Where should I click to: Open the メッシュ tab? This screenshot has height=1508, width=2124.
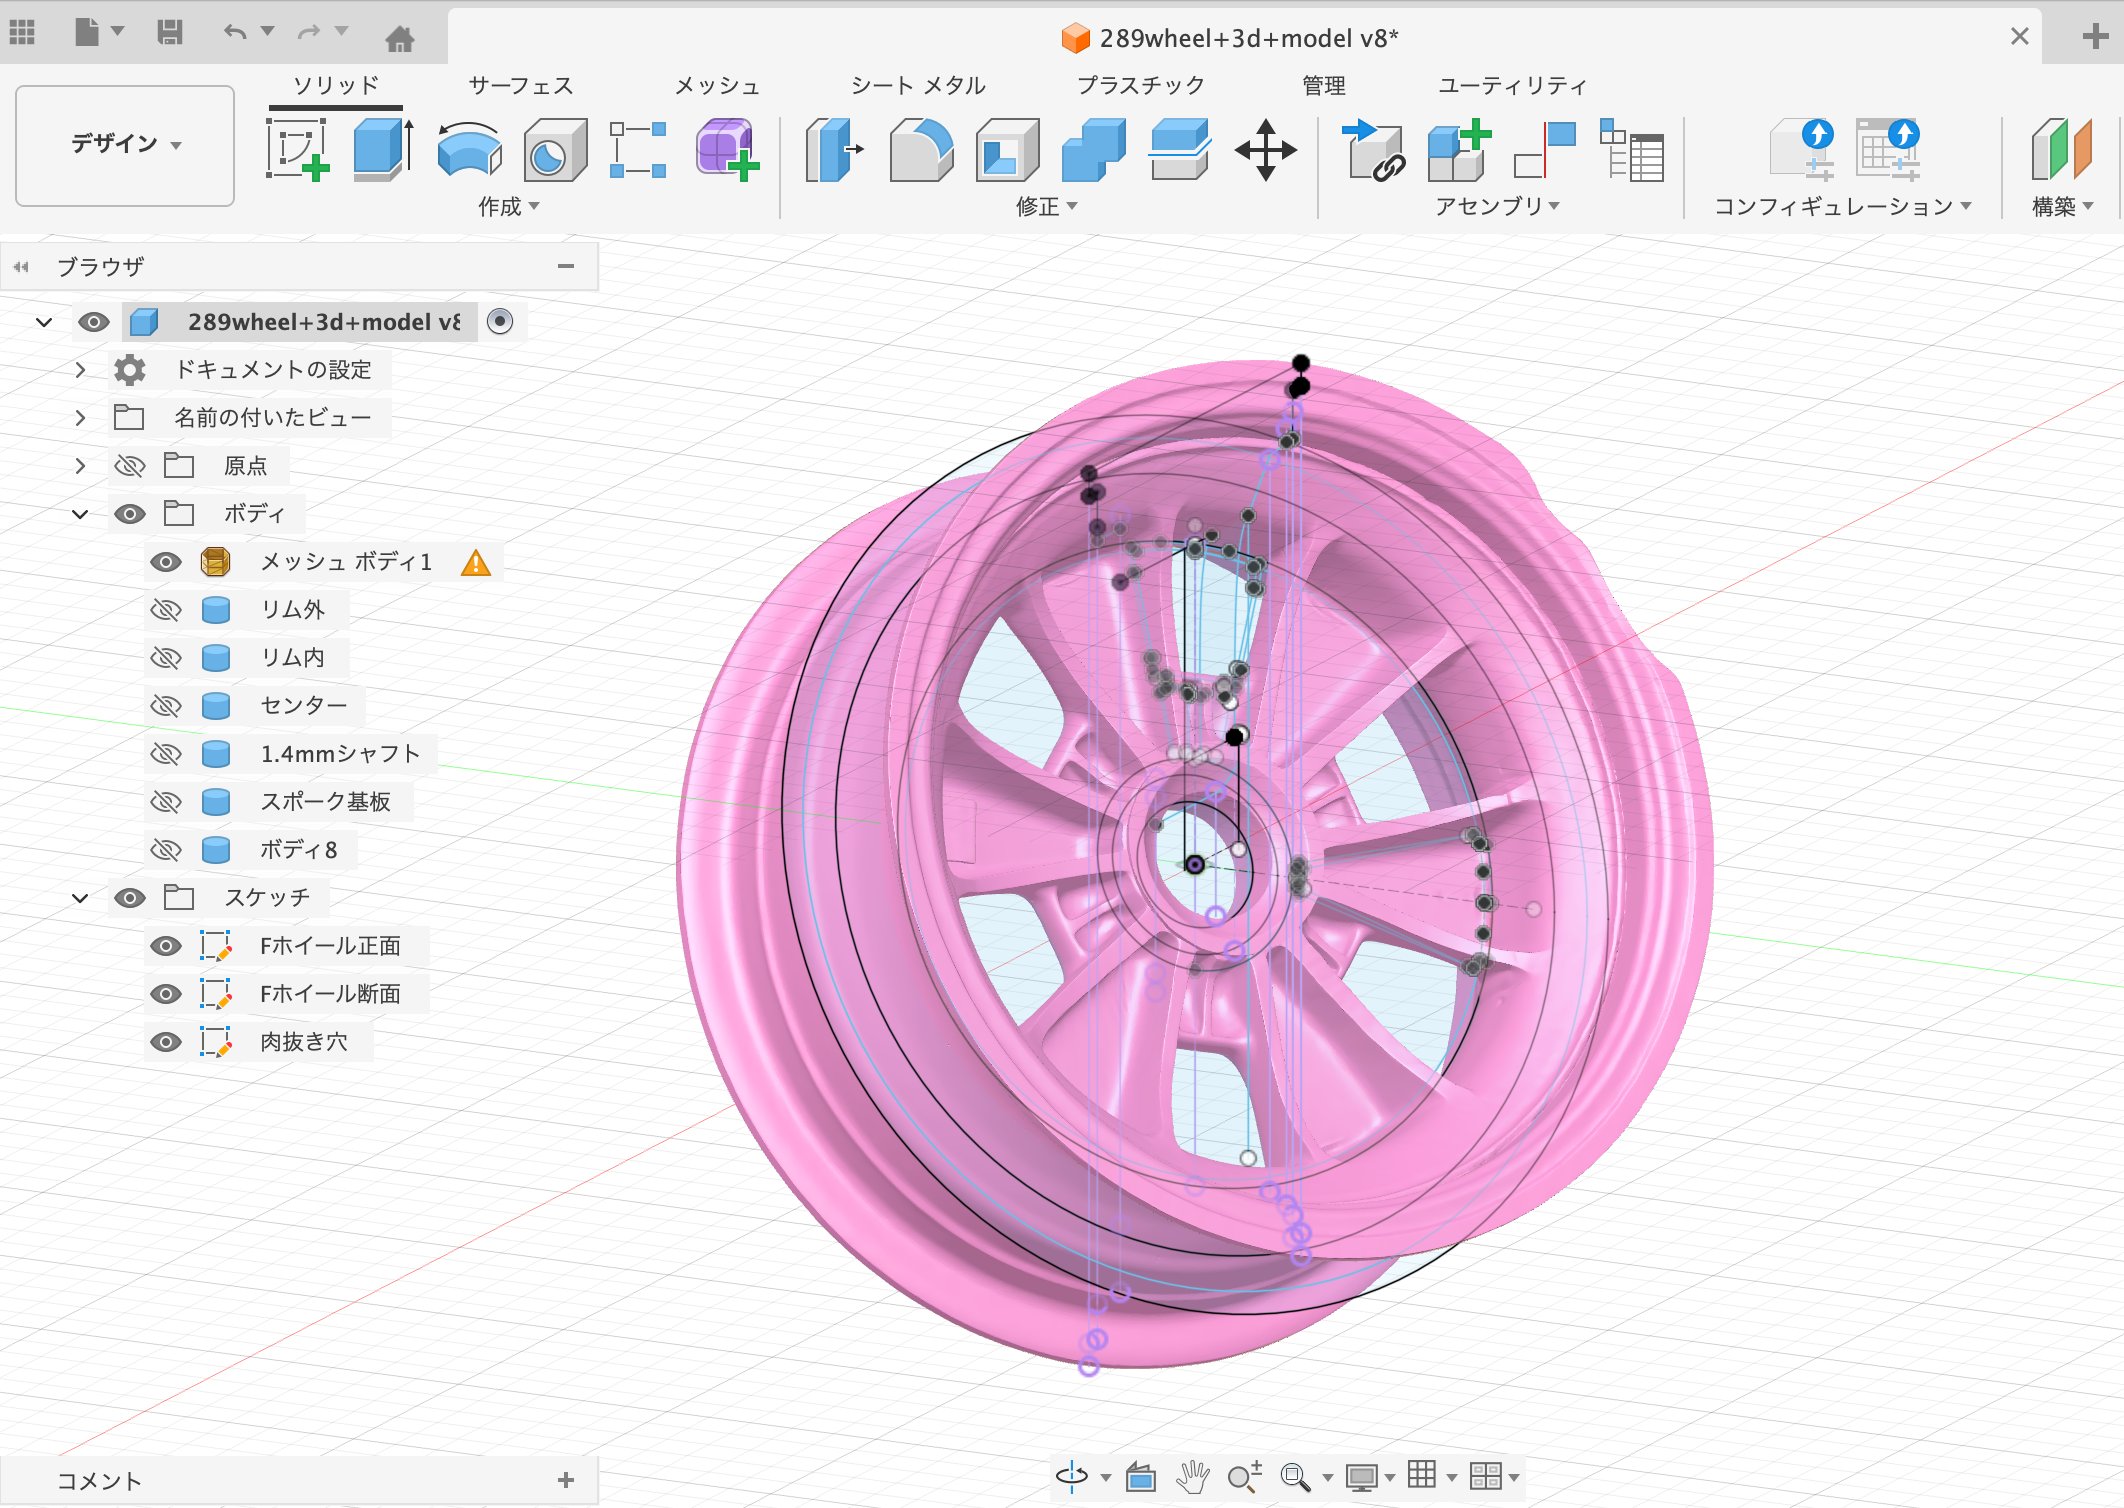[716, 86]
